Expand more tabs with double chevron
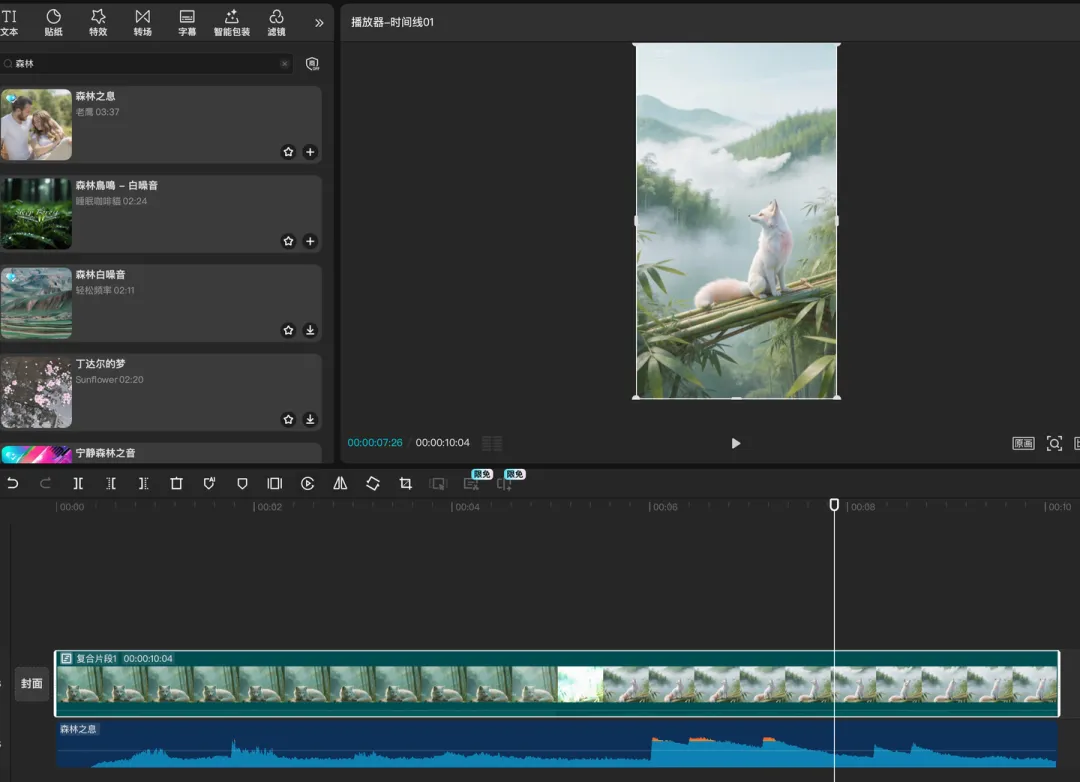The height and width of the screenshot is (782, 1080). click(x=319, y=22)
